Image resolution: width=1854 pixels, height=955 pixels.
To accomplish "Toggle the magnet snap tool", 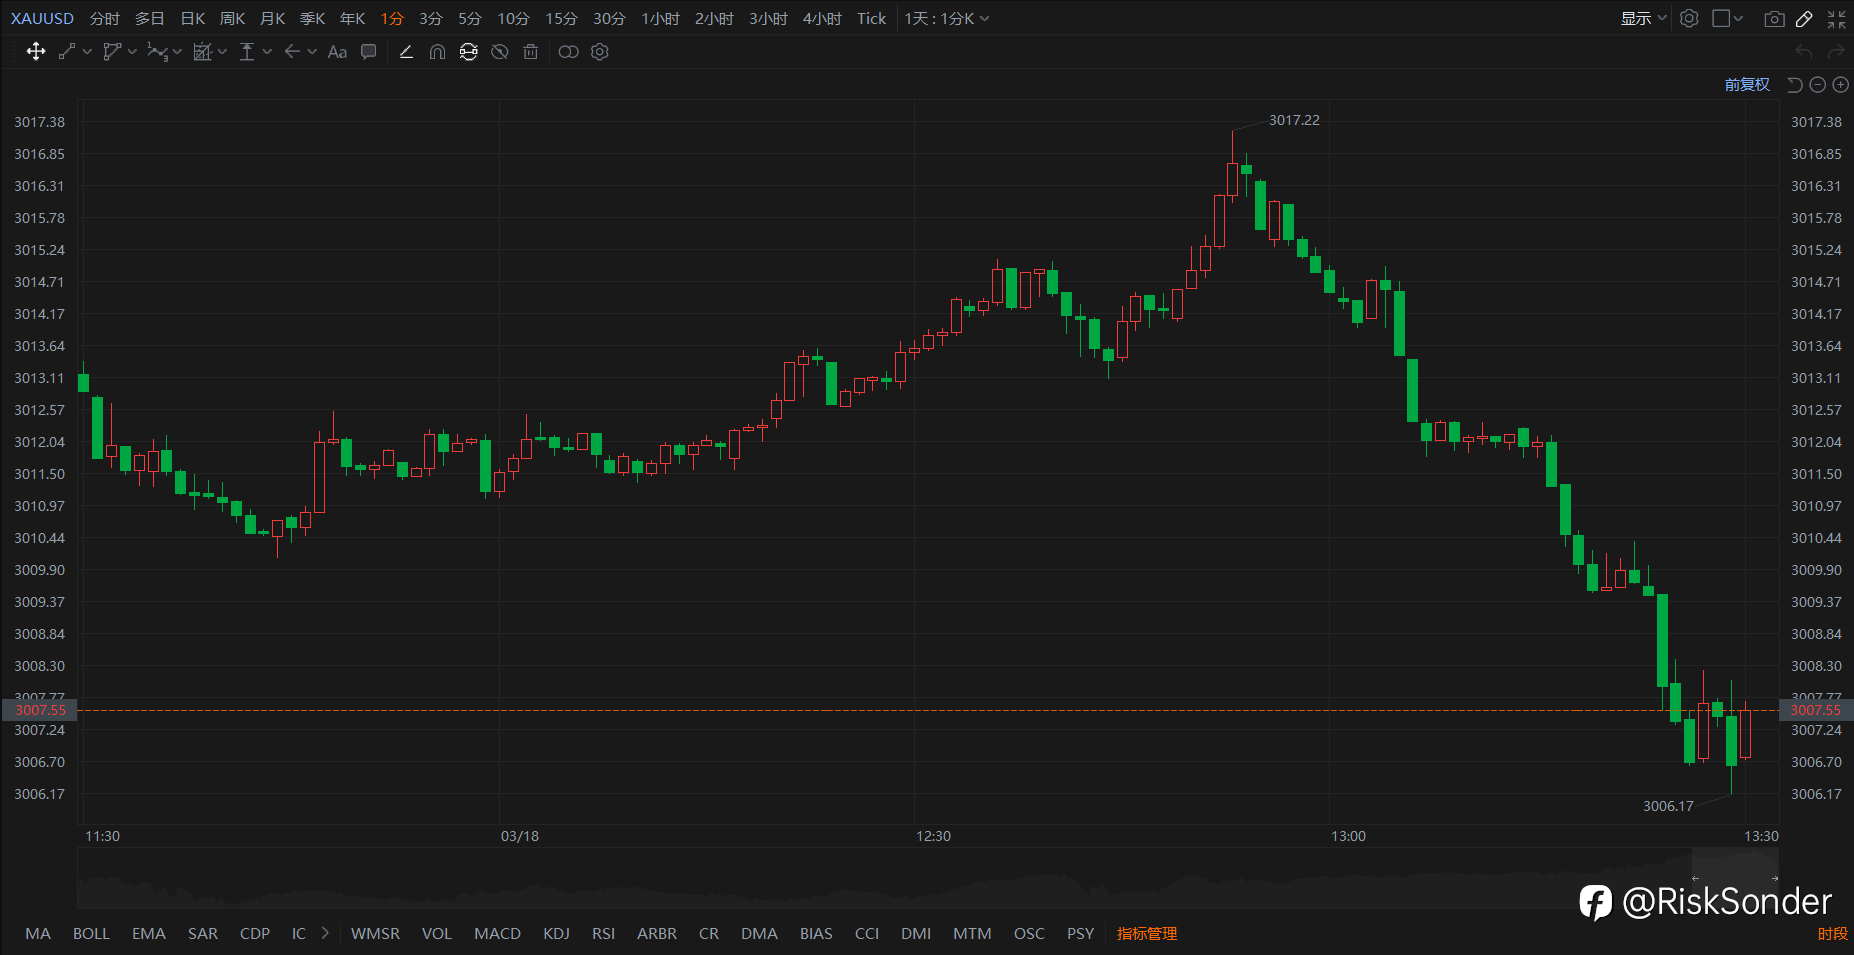I will 437,52.
